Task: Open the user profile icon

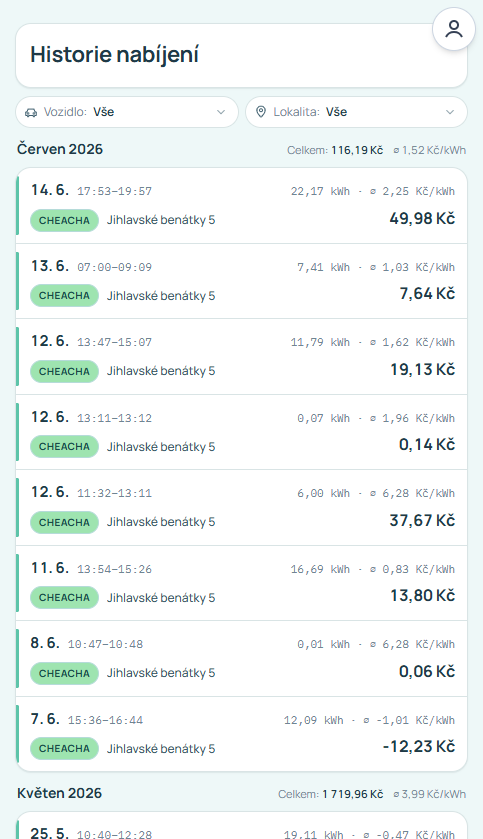Action: (x=454, y=29)
